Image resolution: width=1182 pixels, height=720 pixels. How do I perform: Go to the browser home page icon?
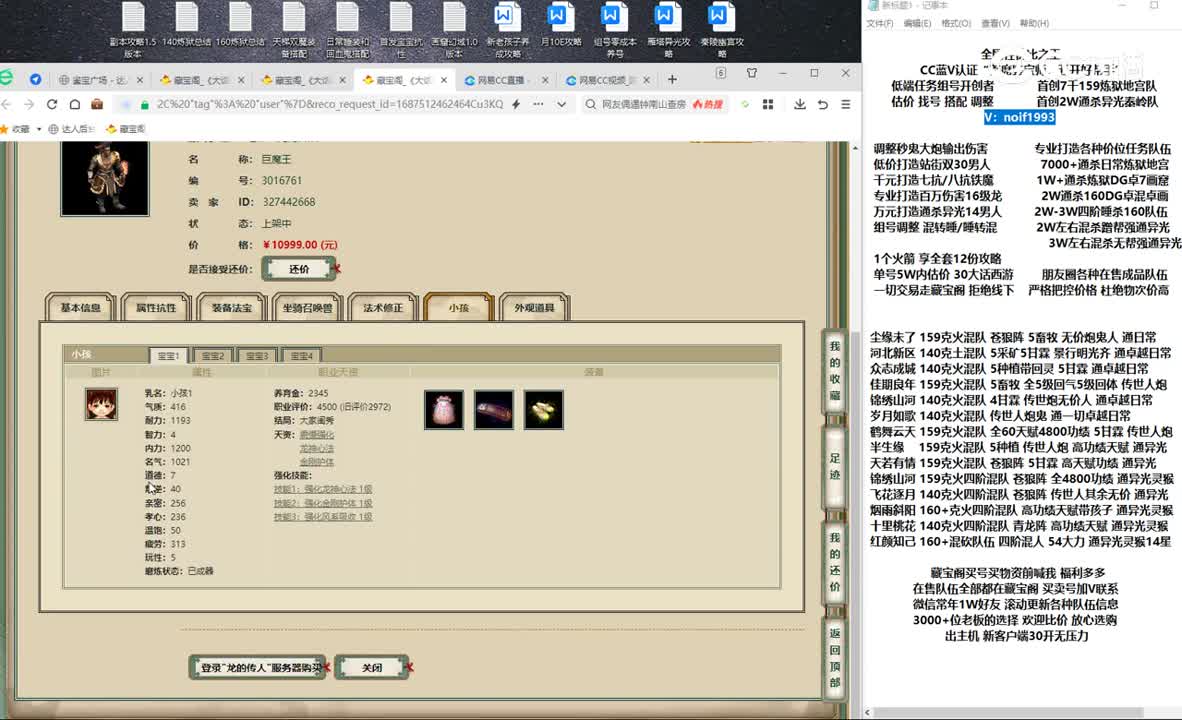tap(75, 104)
